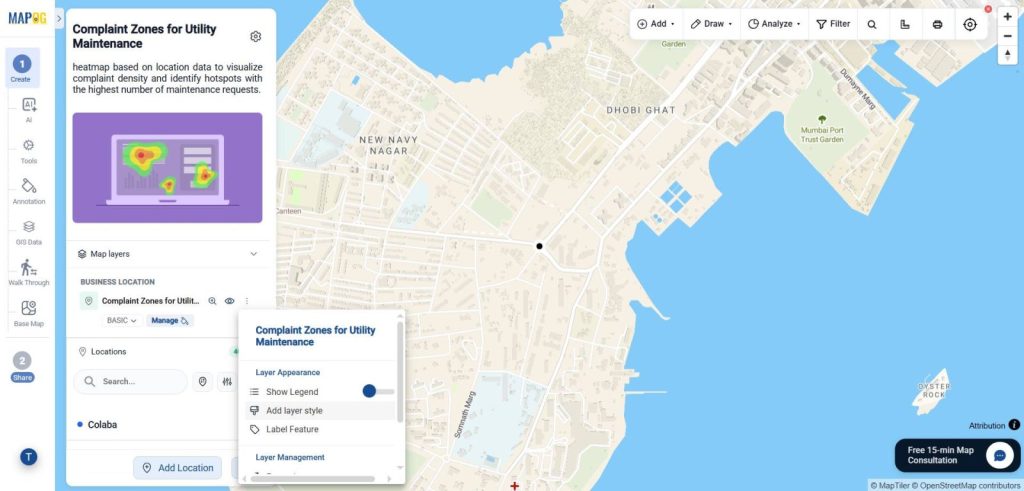Collapse the Map layers section
Image resolution: width=1024 pixels, height=491 pixels.
(253, 254)
